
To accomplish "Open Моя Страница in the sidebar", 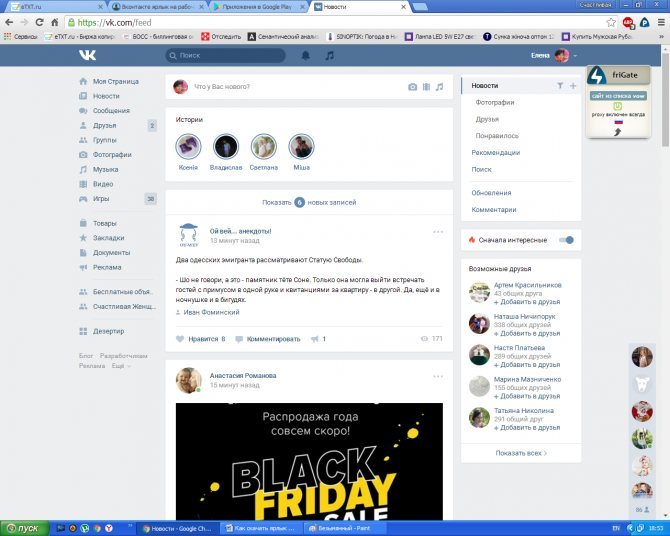I will 115,81.
